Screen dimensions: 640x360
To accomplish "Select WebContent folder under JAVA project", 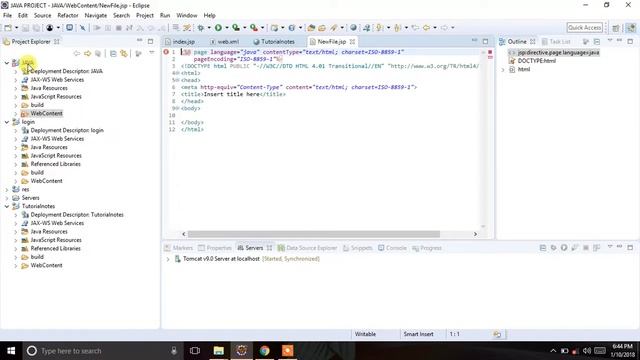I will pyautogui.click(x=46, y=113).
